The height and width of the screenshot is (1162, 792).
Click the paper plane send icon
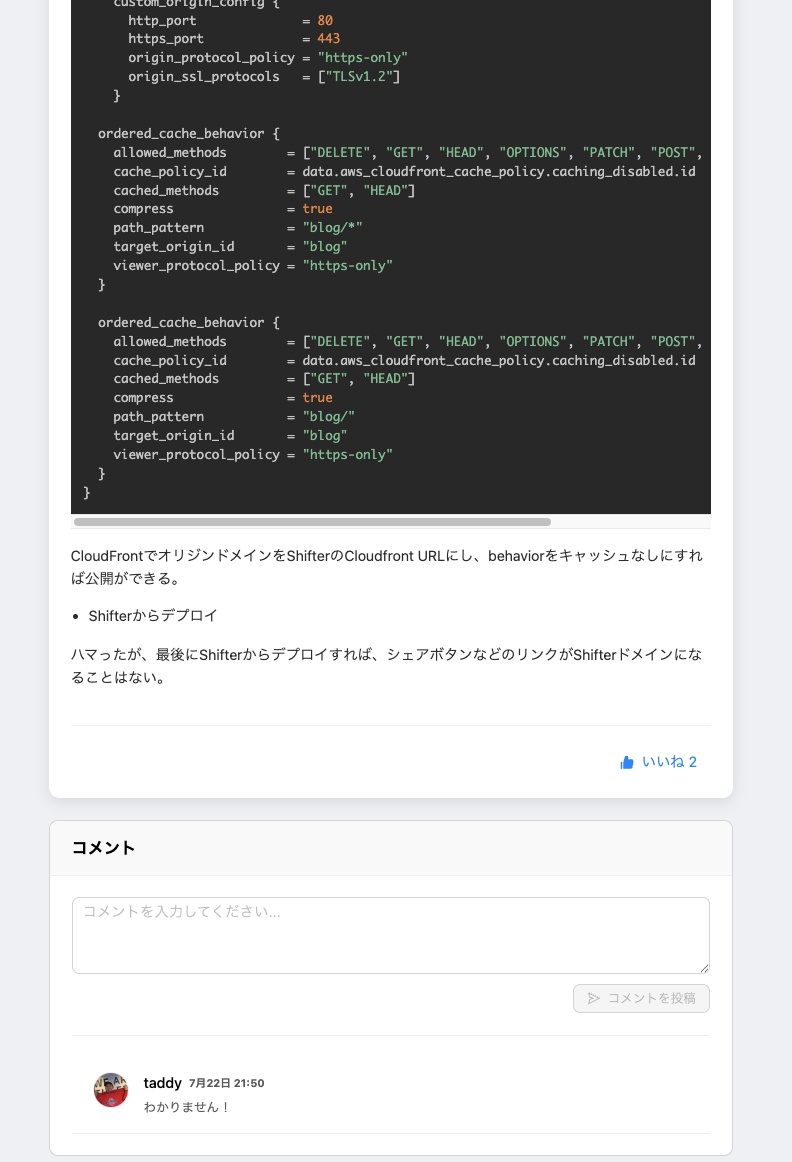(594, 998)
